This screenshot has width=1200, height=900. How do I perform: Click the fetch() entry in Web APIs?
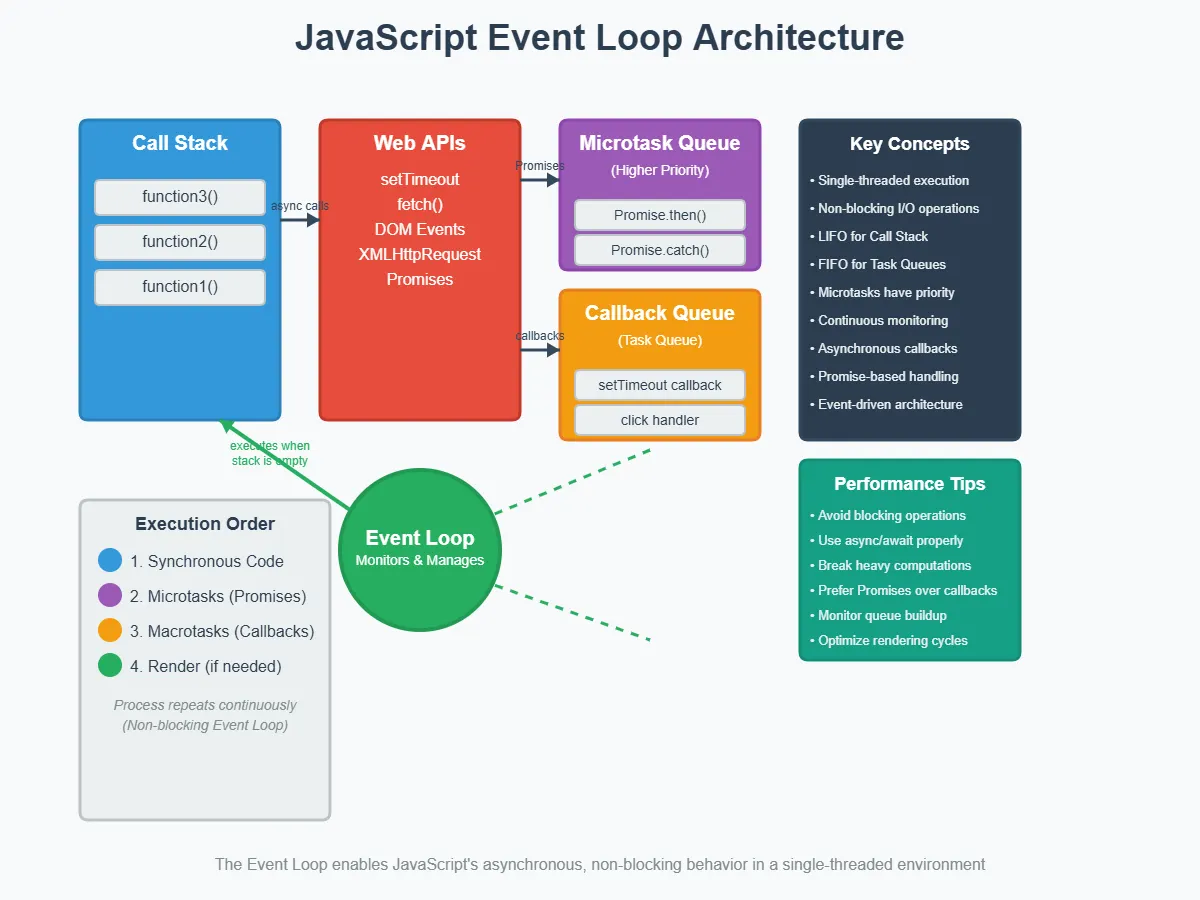[x=420, y=204]
